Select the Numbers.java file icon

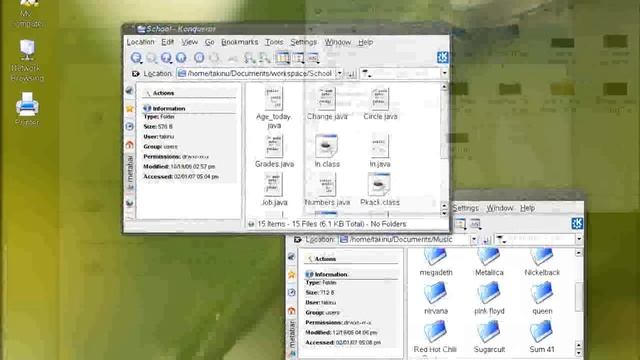(x=327, y=184)
